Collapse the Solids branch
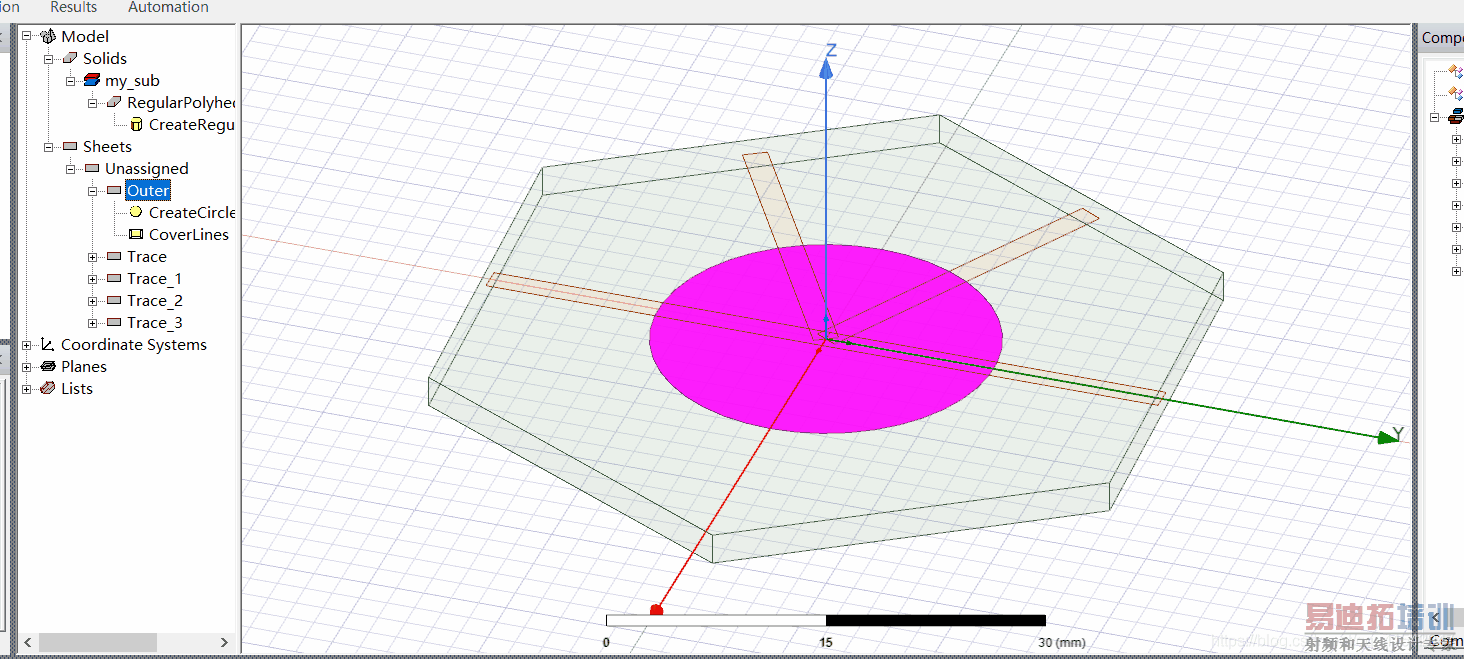The width and height of the screenshot is (1464, 659). click(49, 59)
